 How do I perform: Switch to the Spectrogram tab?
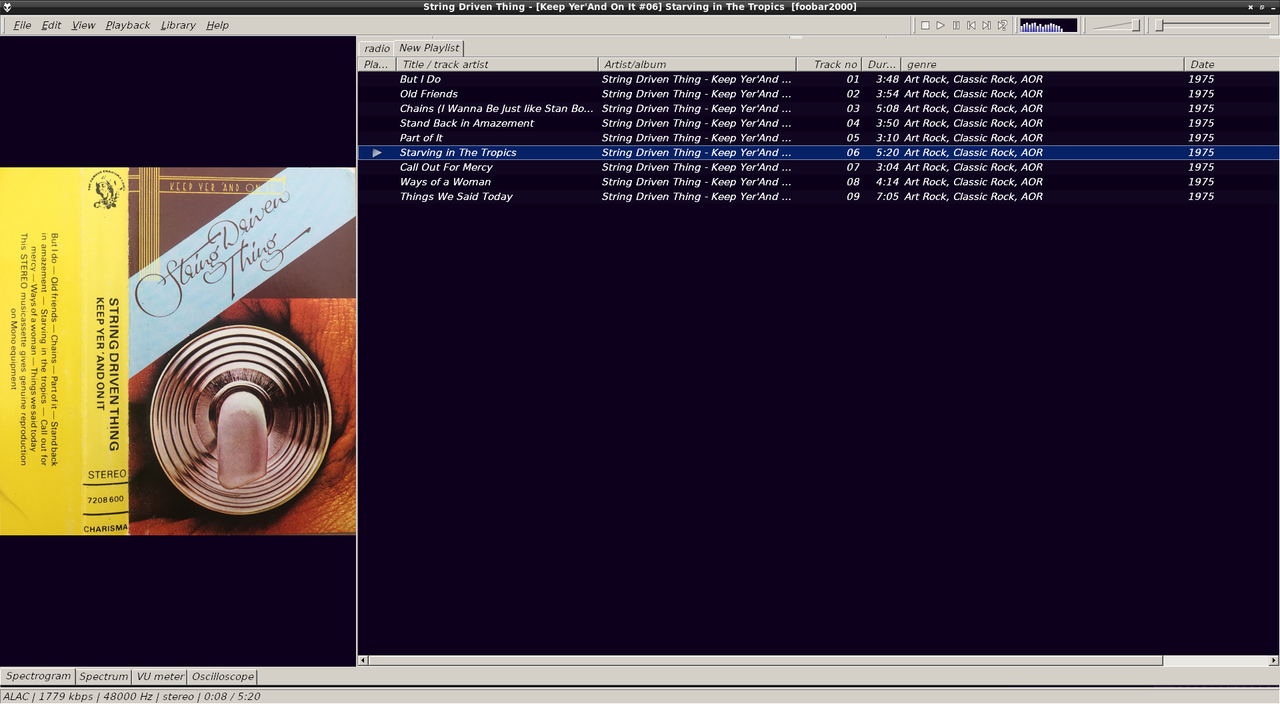[x=38, y=676]
